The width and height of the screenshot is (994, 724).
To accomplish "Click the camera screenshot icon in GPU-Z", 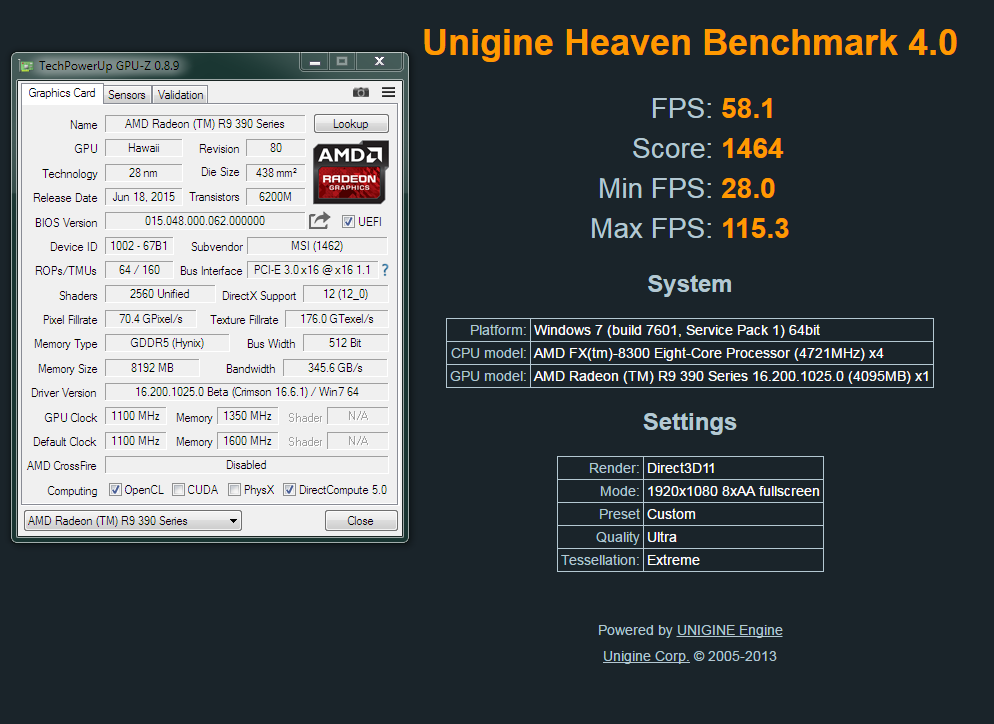I will pyautogui.click(x=361, y=93).
